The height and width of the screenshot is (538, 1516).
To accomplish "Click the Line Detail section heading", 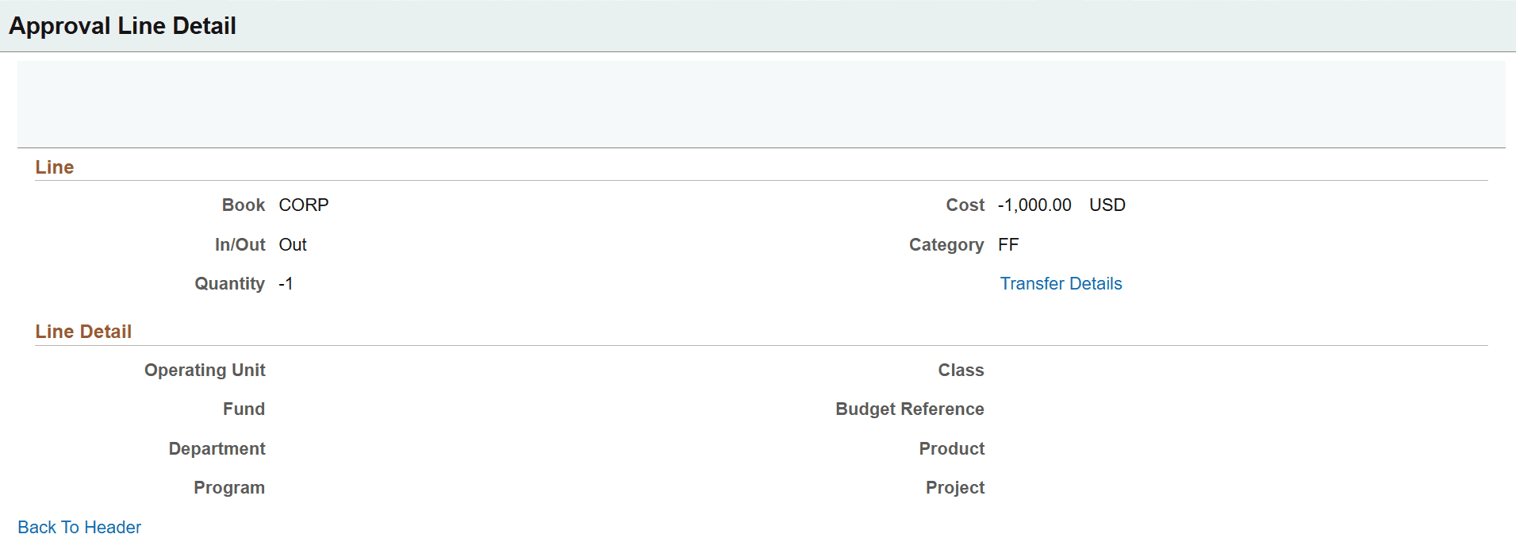I will point(84,331).
